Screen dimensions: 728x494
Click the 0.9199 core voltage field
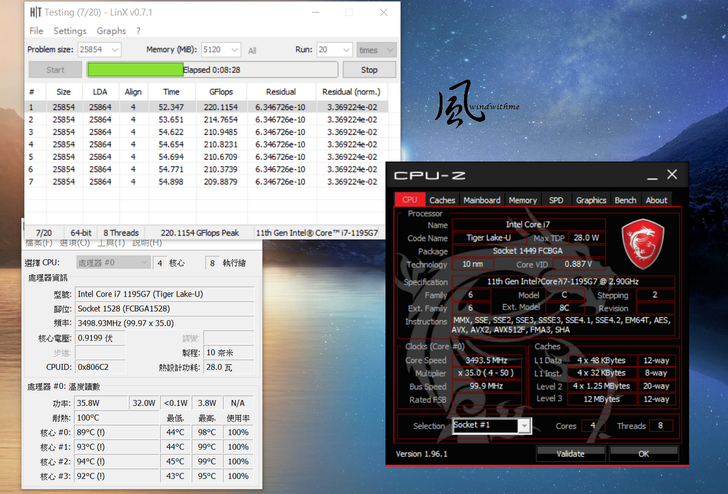(100, 338)
